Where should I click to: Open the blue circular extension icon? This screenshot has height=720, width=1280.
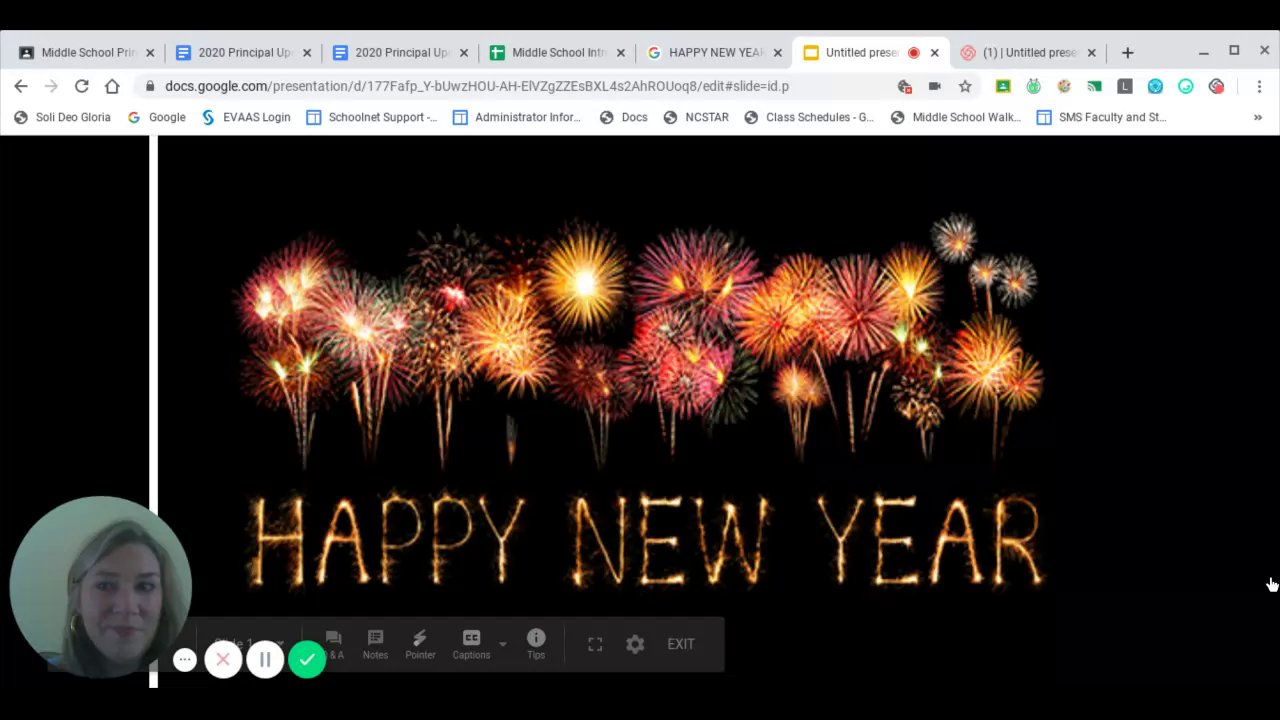click(x=1155, y=86)
